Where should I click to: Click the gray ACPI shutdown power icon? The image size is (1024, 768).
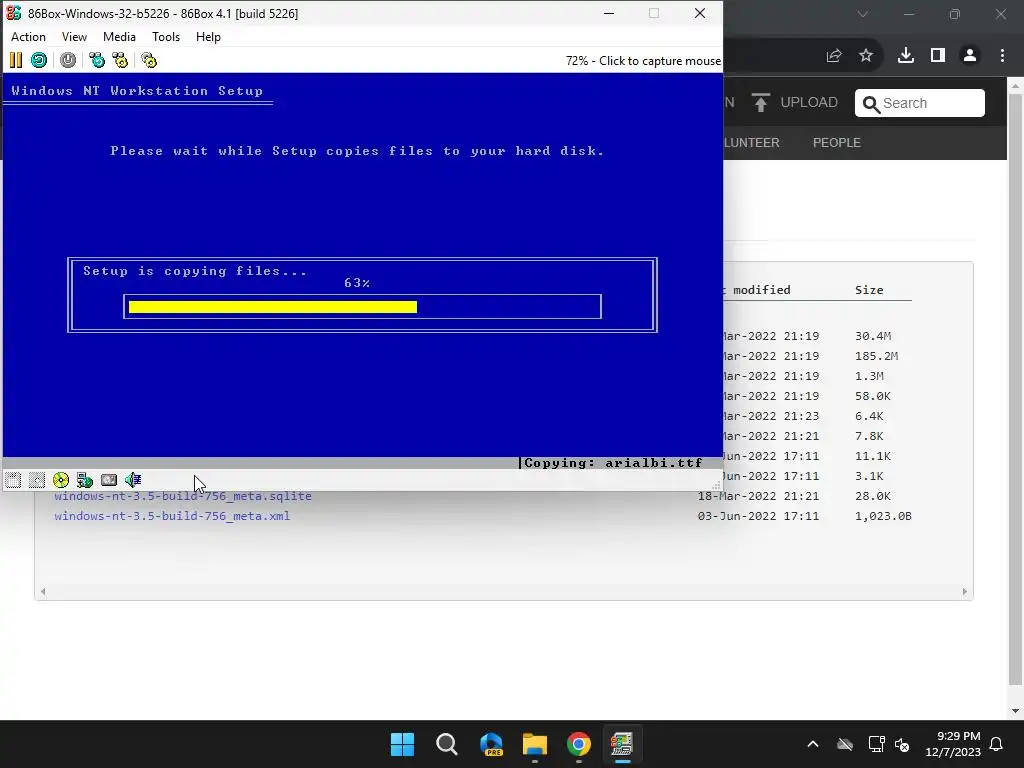68,61
